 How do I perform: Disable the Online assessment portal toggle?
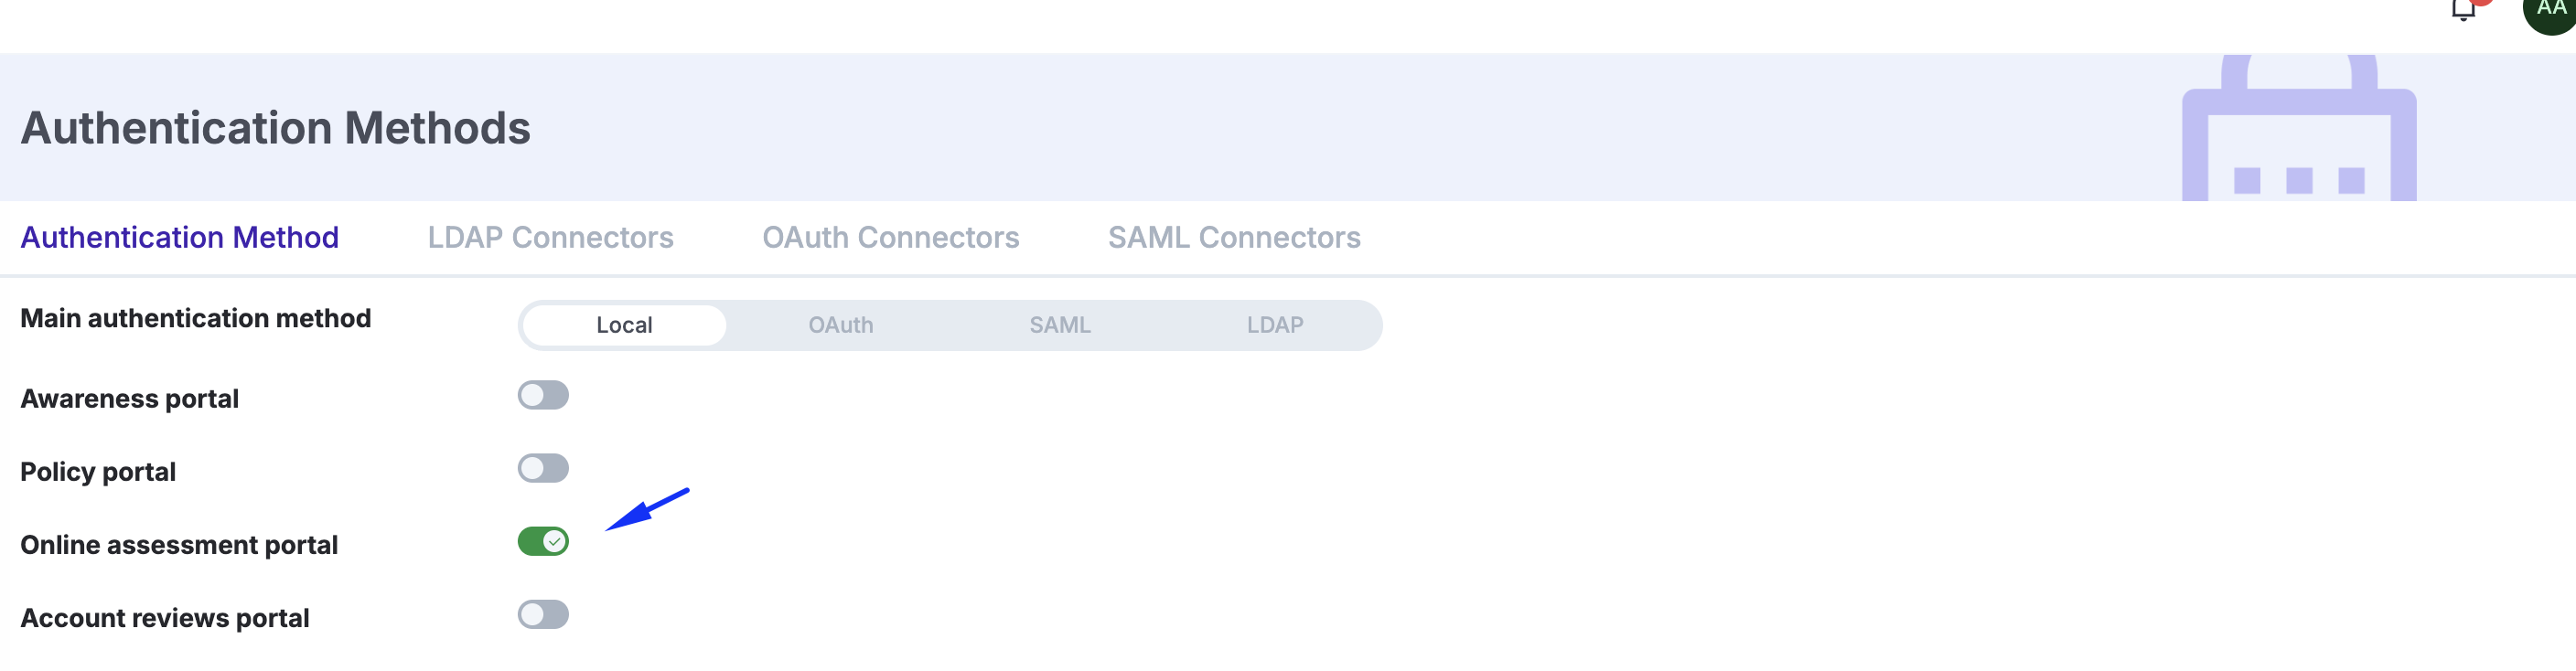tap(543, 541)
